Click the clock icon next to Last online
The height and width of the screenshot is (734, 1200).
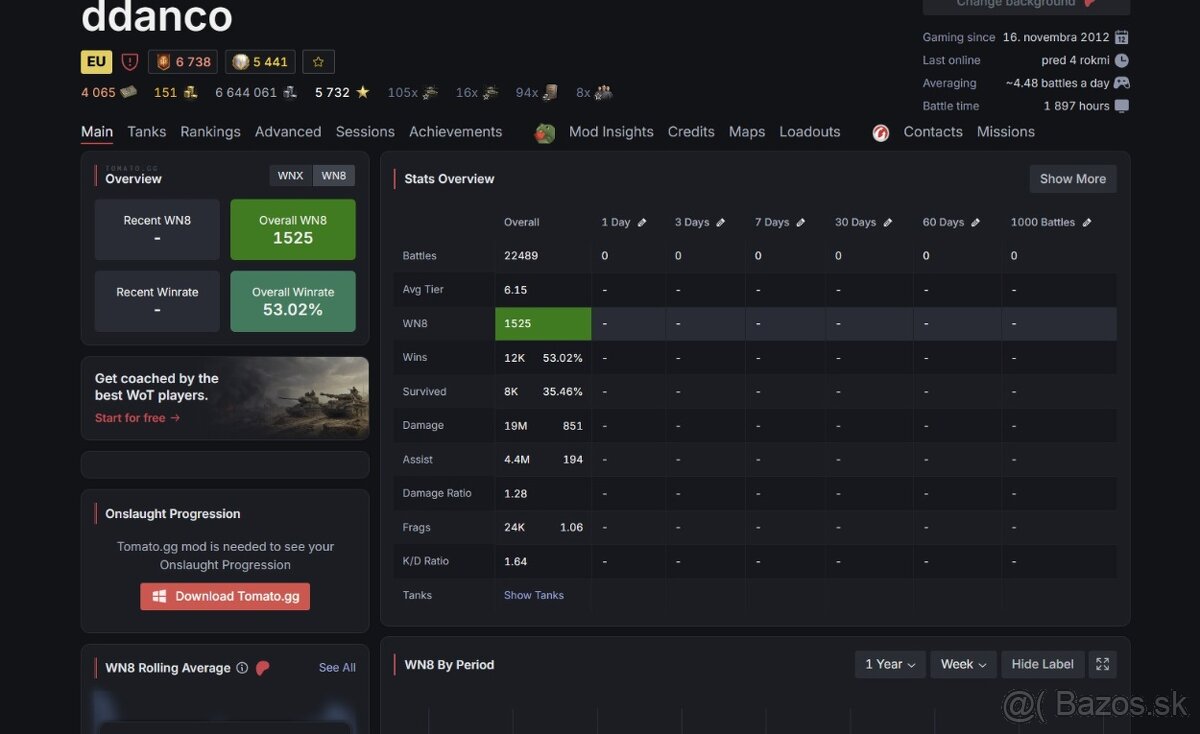coord(1122,60)
